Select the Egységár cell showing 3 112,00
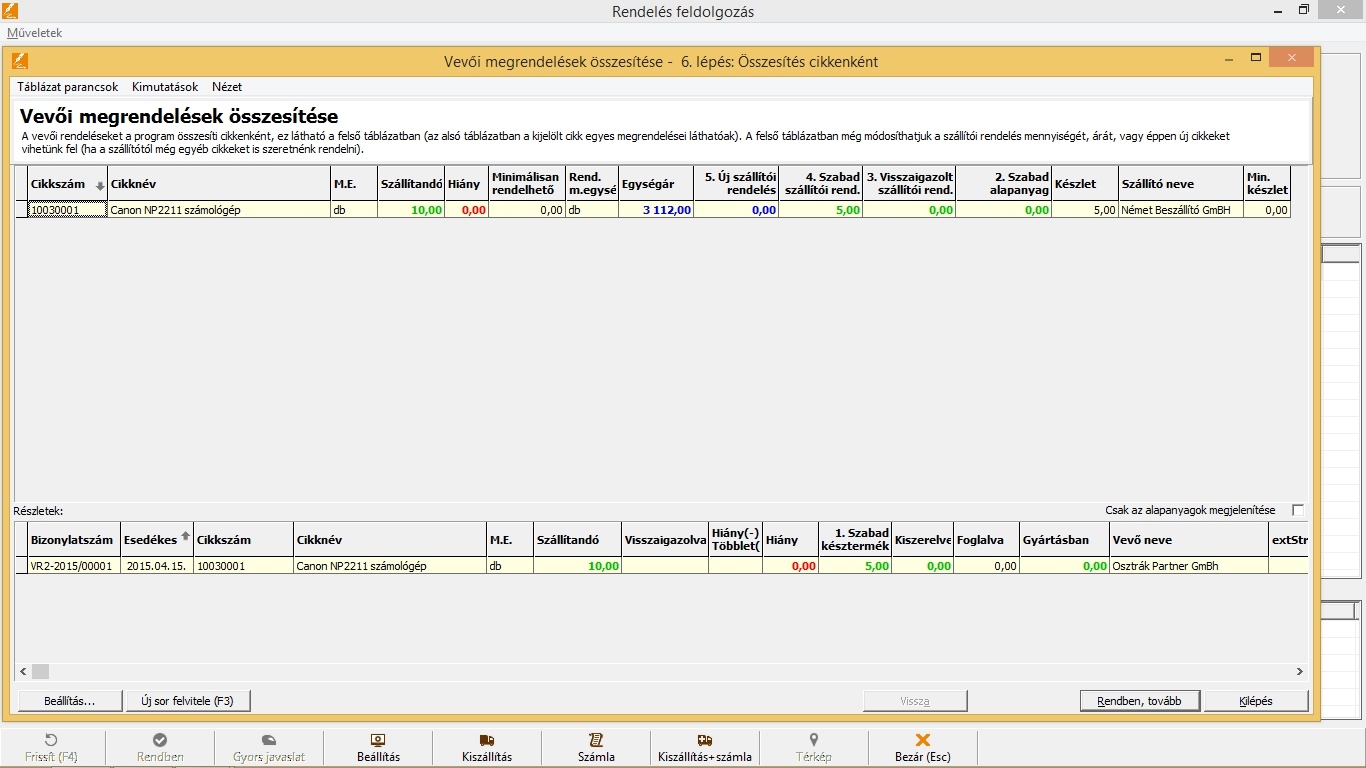1366x768 pixels. pyautogui.click(x=656, y=210)
